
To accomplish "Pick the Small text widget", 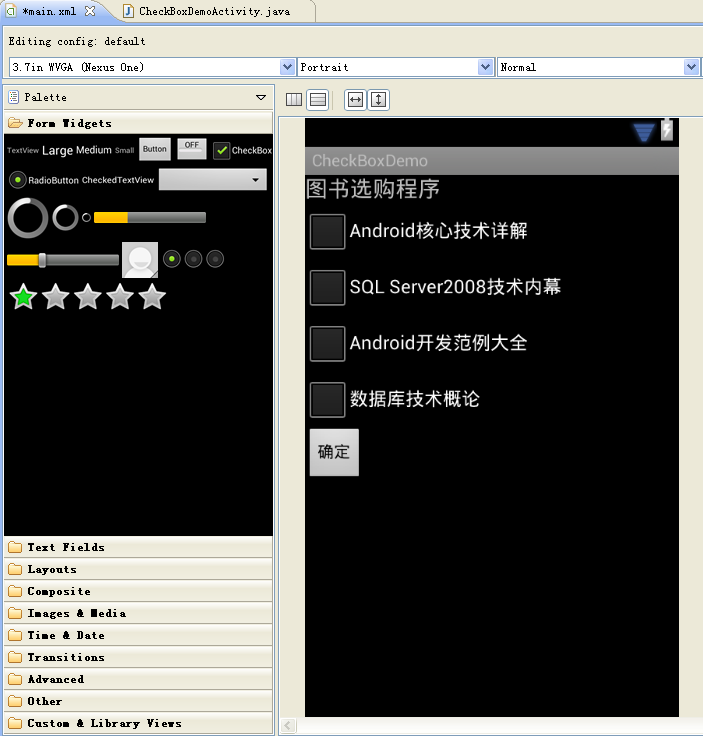I will click(124, 150).
